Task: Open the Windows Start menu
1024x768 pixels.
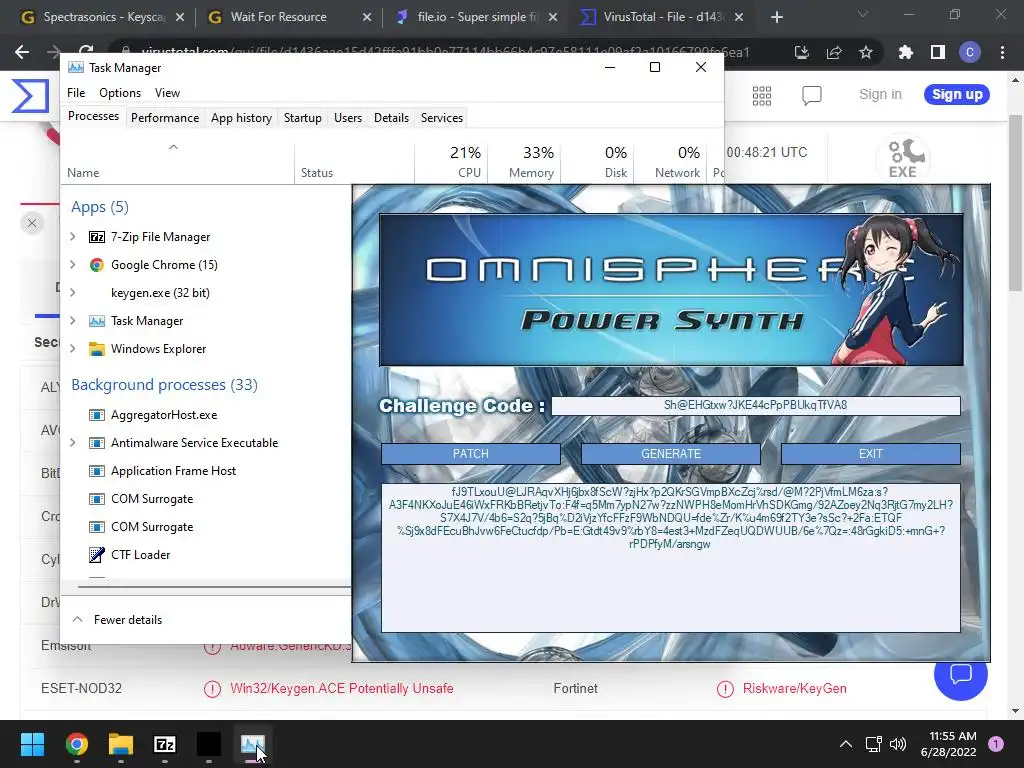Action: [32, 744]
